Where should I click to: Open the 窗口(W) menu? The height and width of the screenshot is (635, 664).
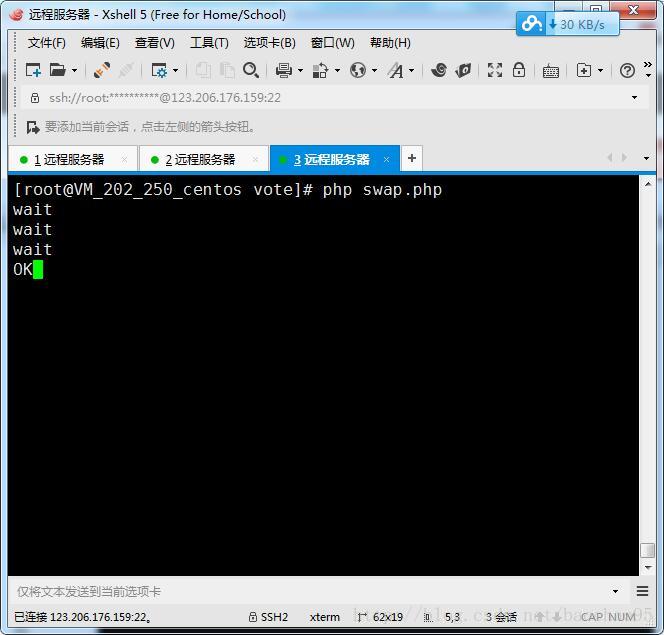[x=332, y=43]
